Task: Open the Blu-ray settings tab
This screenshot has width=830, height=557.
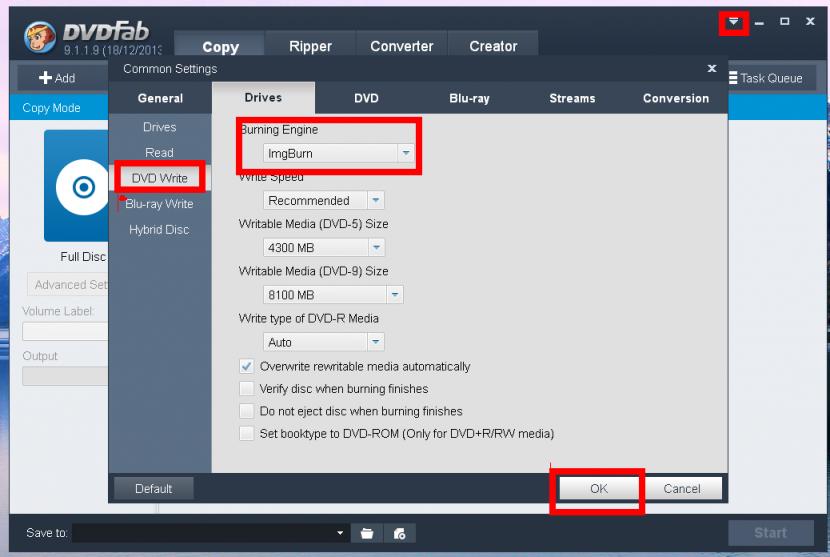Action: point(469,98)
